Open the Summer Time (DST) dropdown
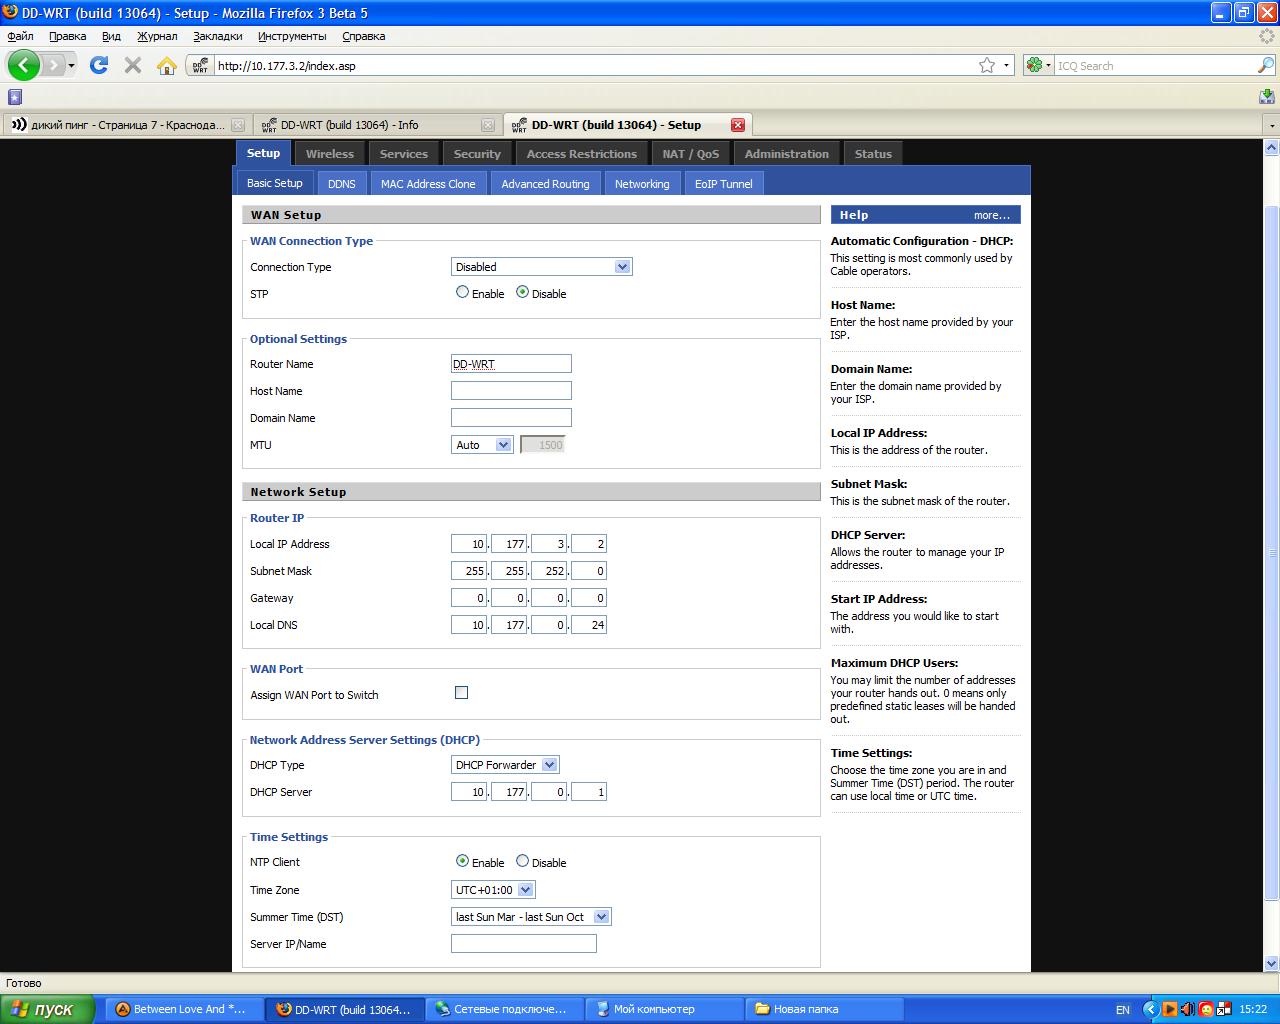Viewport: 1280px width, 1024px height. click(531, 917)
